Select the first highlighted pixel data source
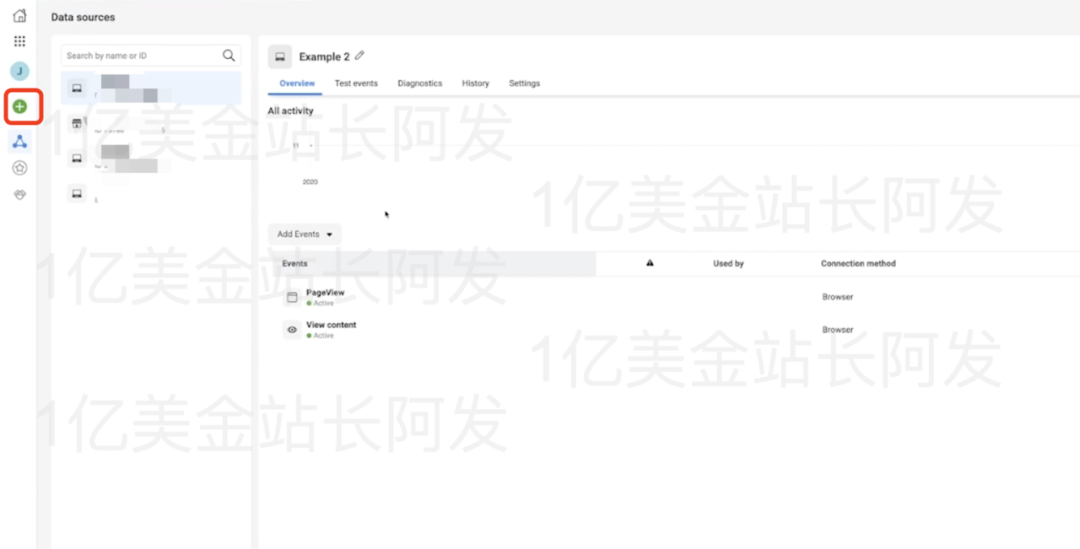Screen dimensions: 1080x549 click(x=151, y=88)
